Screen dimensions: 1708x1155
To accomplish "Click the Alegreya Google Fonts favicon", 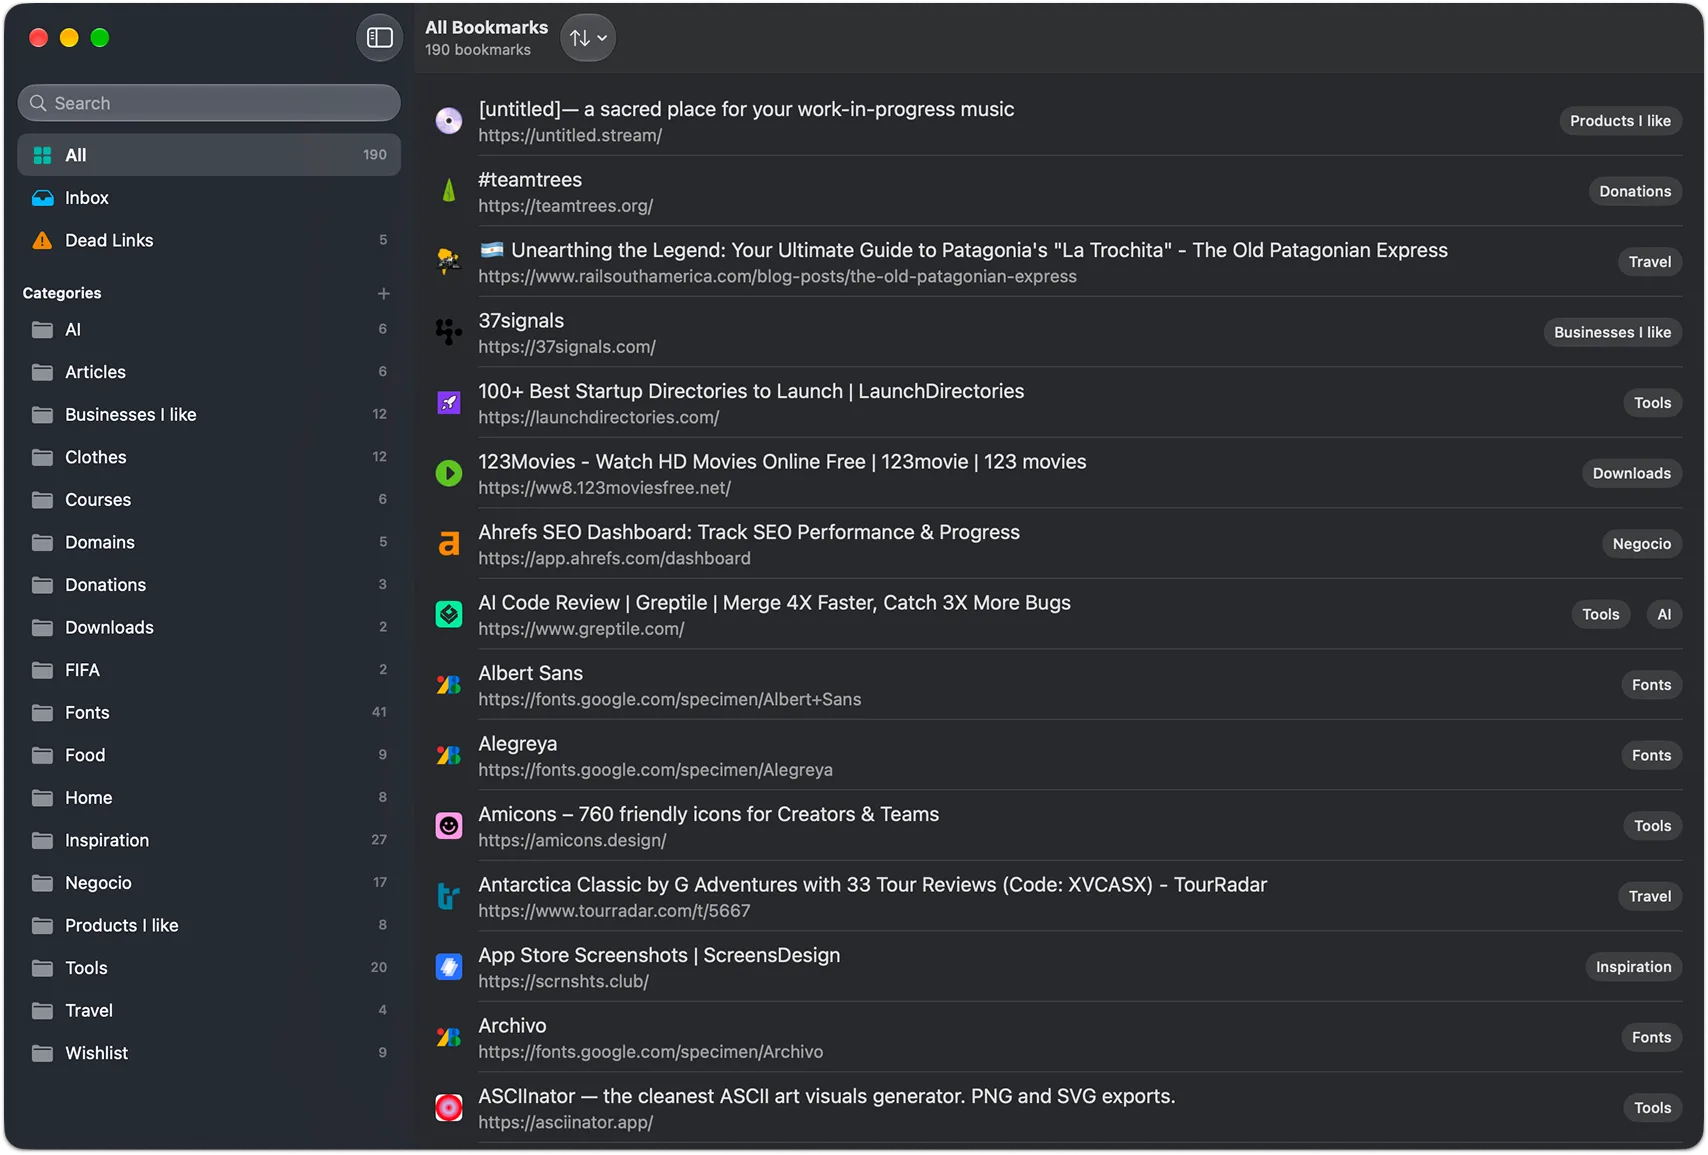I will (449, 755).
